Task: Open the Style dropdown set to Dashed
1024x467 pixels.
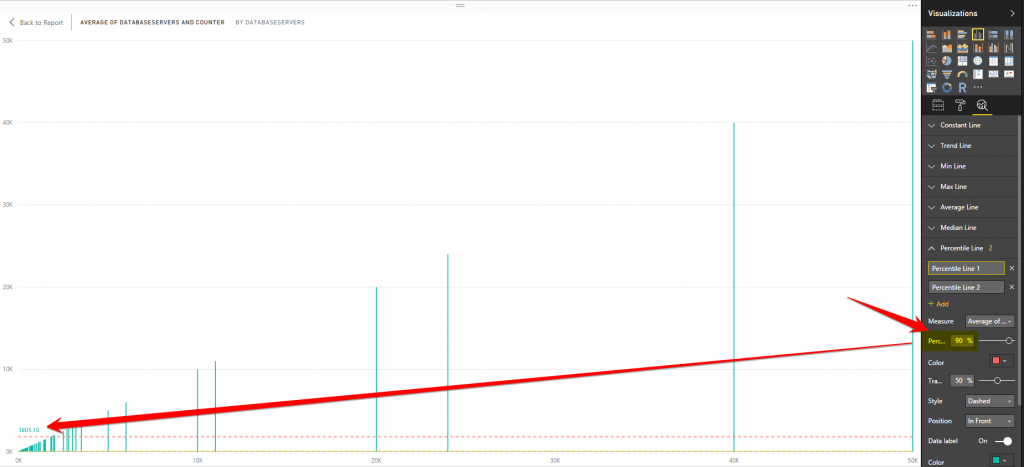Action: click(990, 400)
